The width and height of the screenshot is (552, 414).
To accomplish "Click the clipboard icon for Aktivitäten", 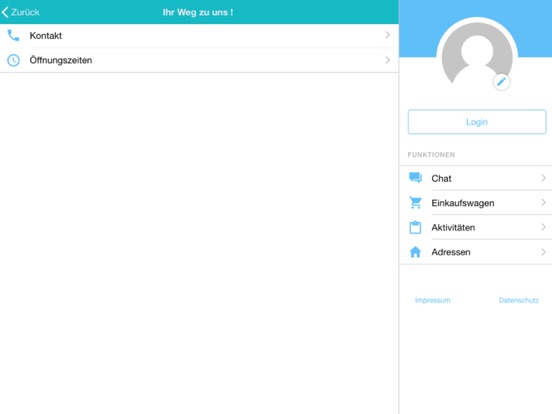I will click(415, 227).
